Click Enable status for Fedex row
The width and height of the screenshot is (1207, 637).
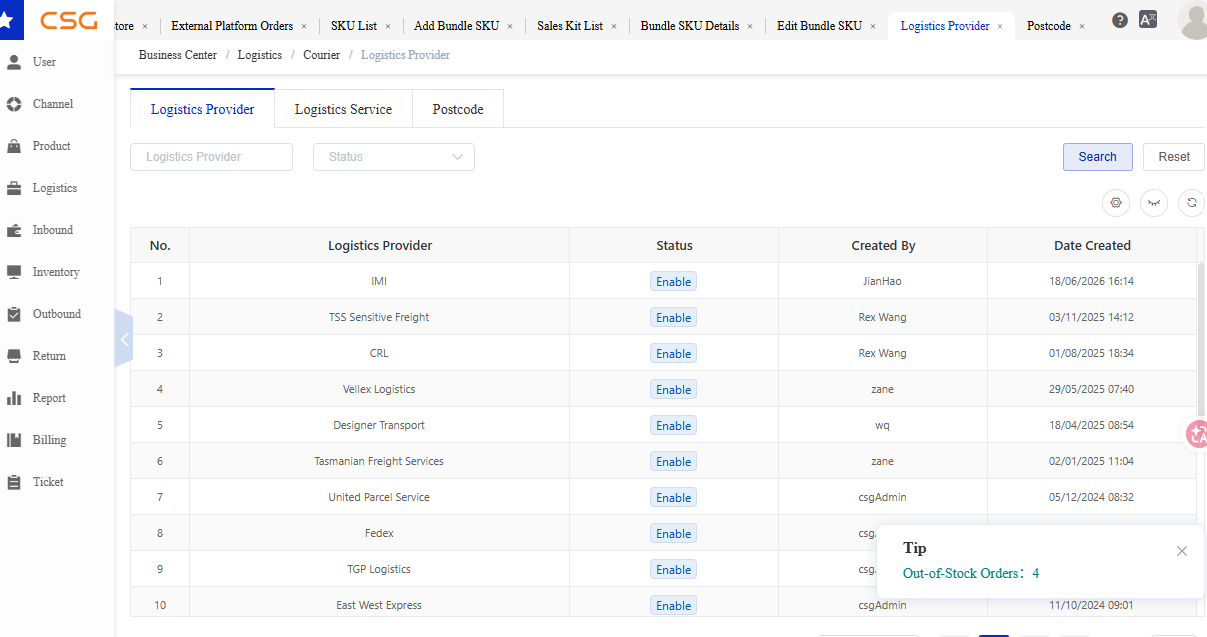click(x=673, y=533)
